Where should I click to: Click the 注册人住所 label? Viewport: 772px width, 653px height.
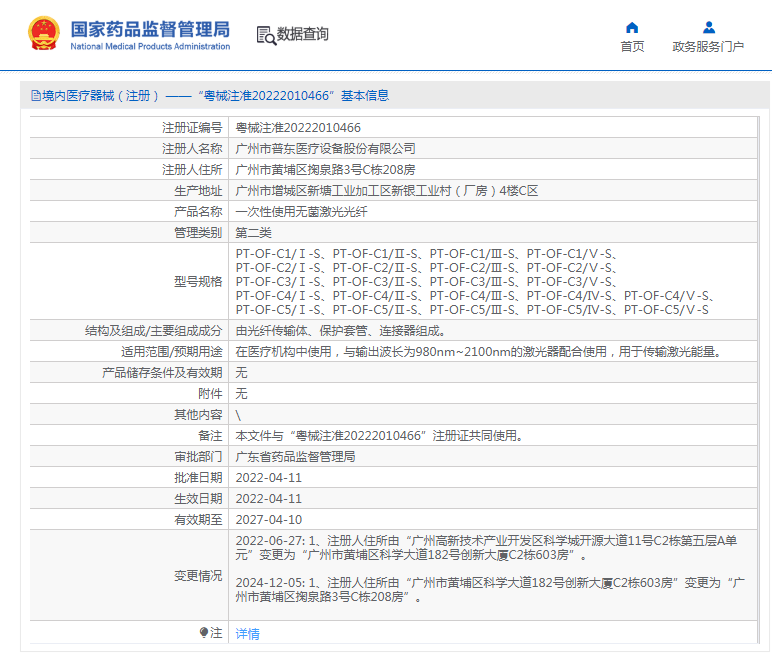click(192, 170)
